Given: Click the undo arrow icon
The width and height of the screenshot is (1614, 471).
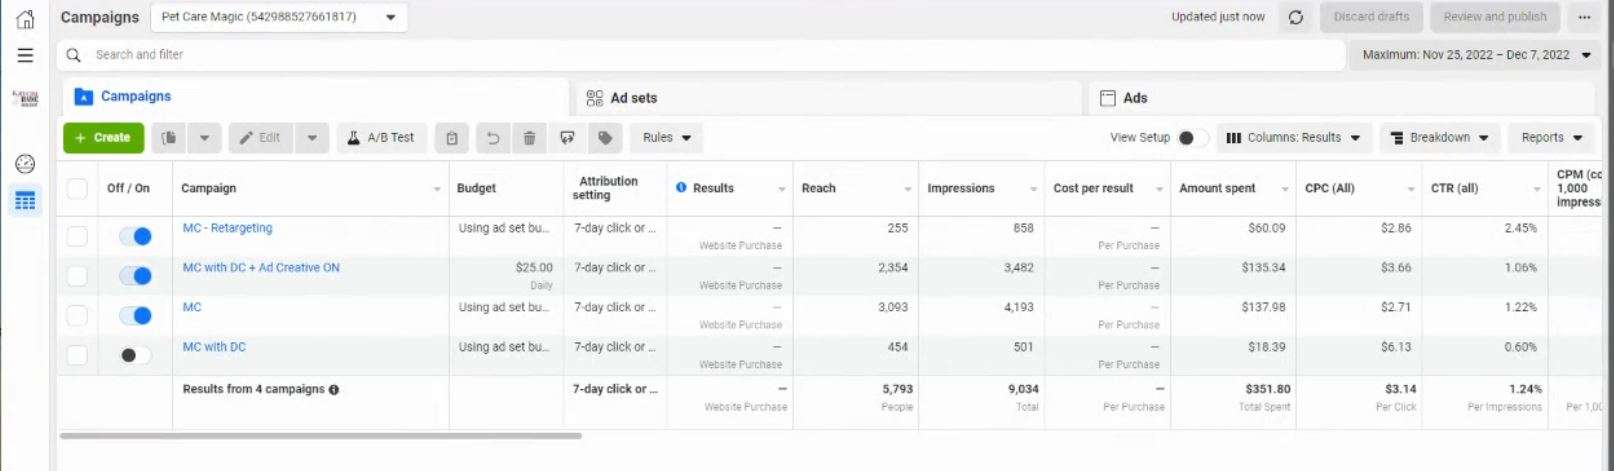Looking at the screenshot, I should point(492,138).
